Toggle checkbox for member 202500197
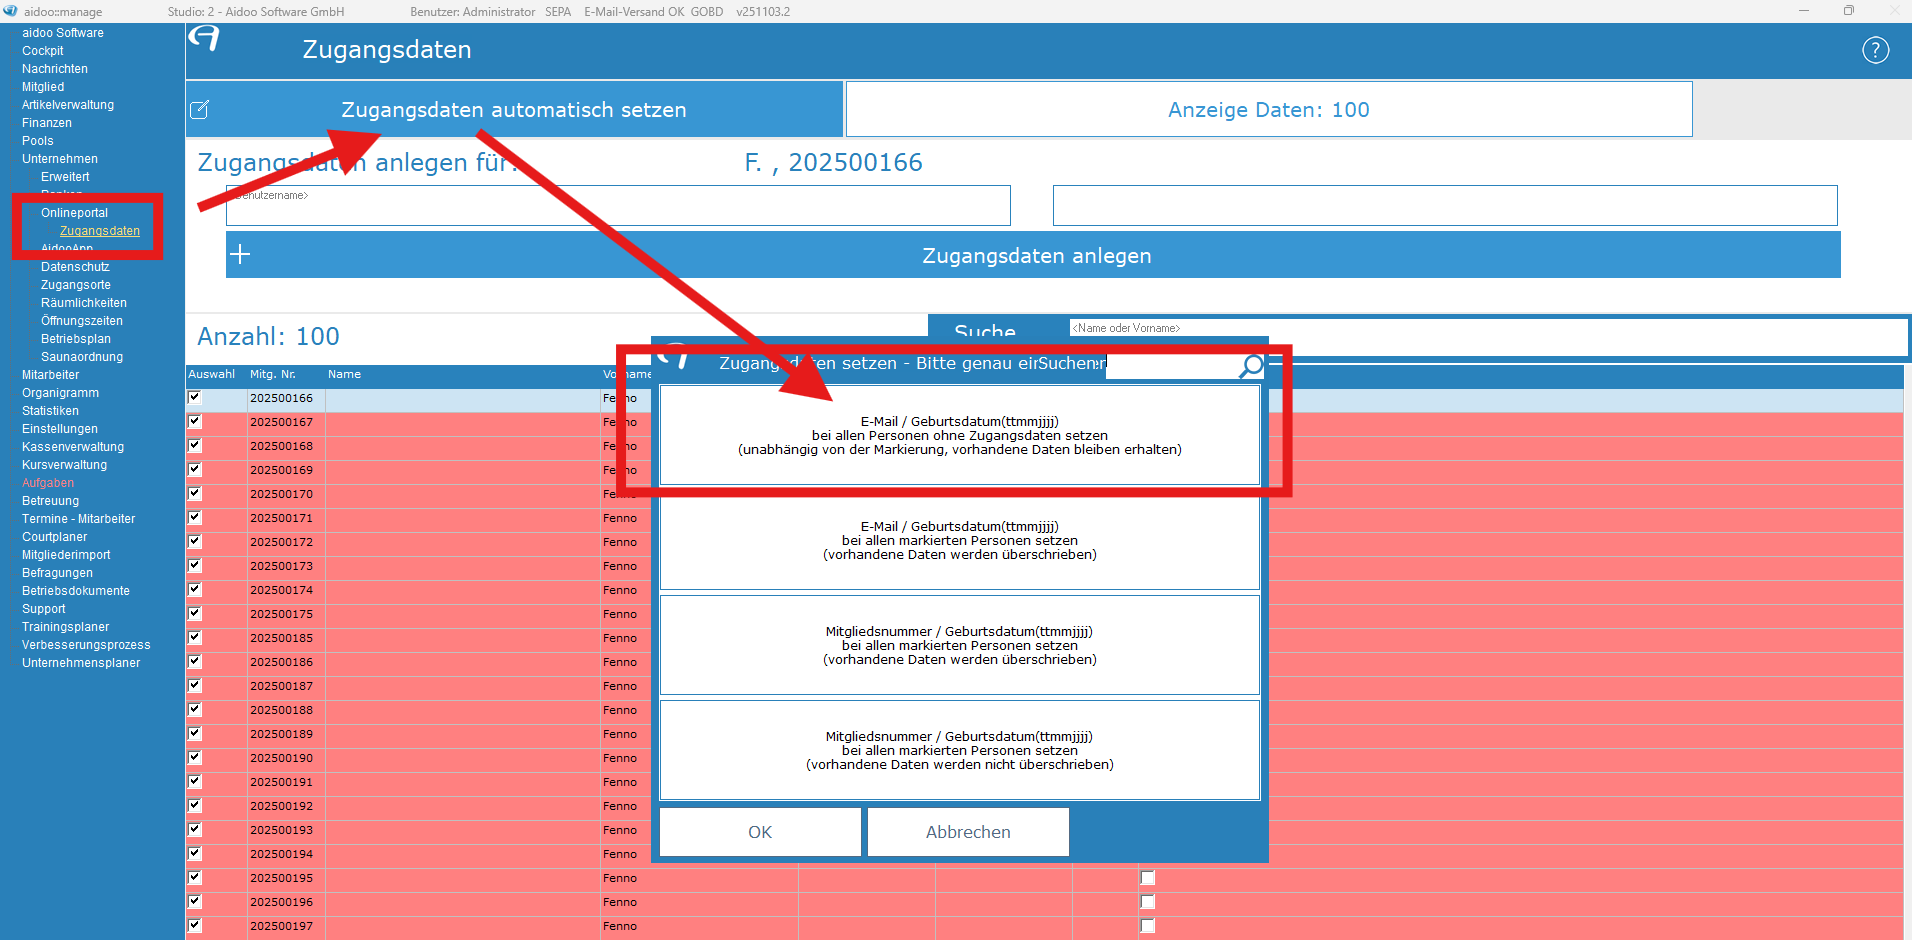Screen dimensions: 1912x940 coord(195,925)
